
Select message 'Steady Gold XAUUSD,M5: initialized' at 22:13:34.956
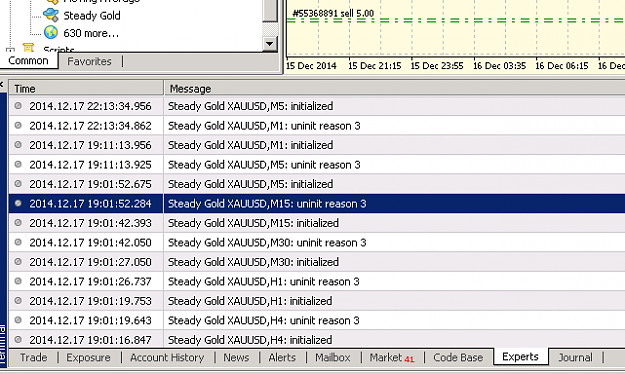[x=250, y=106]
